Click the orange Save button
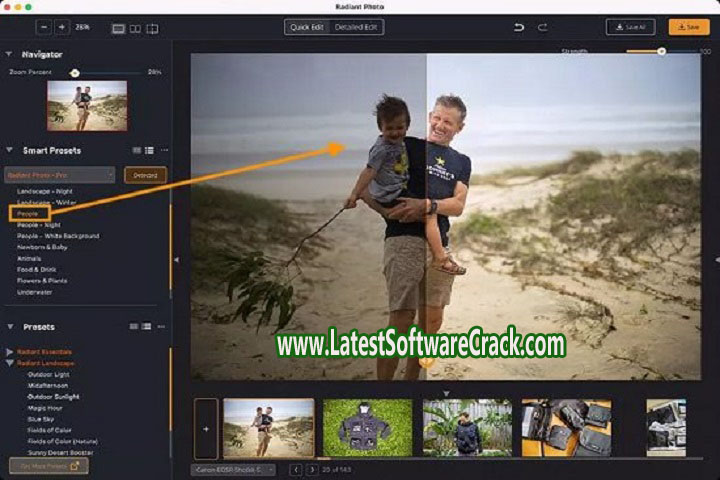720x480 pixels. coord(688,27)
